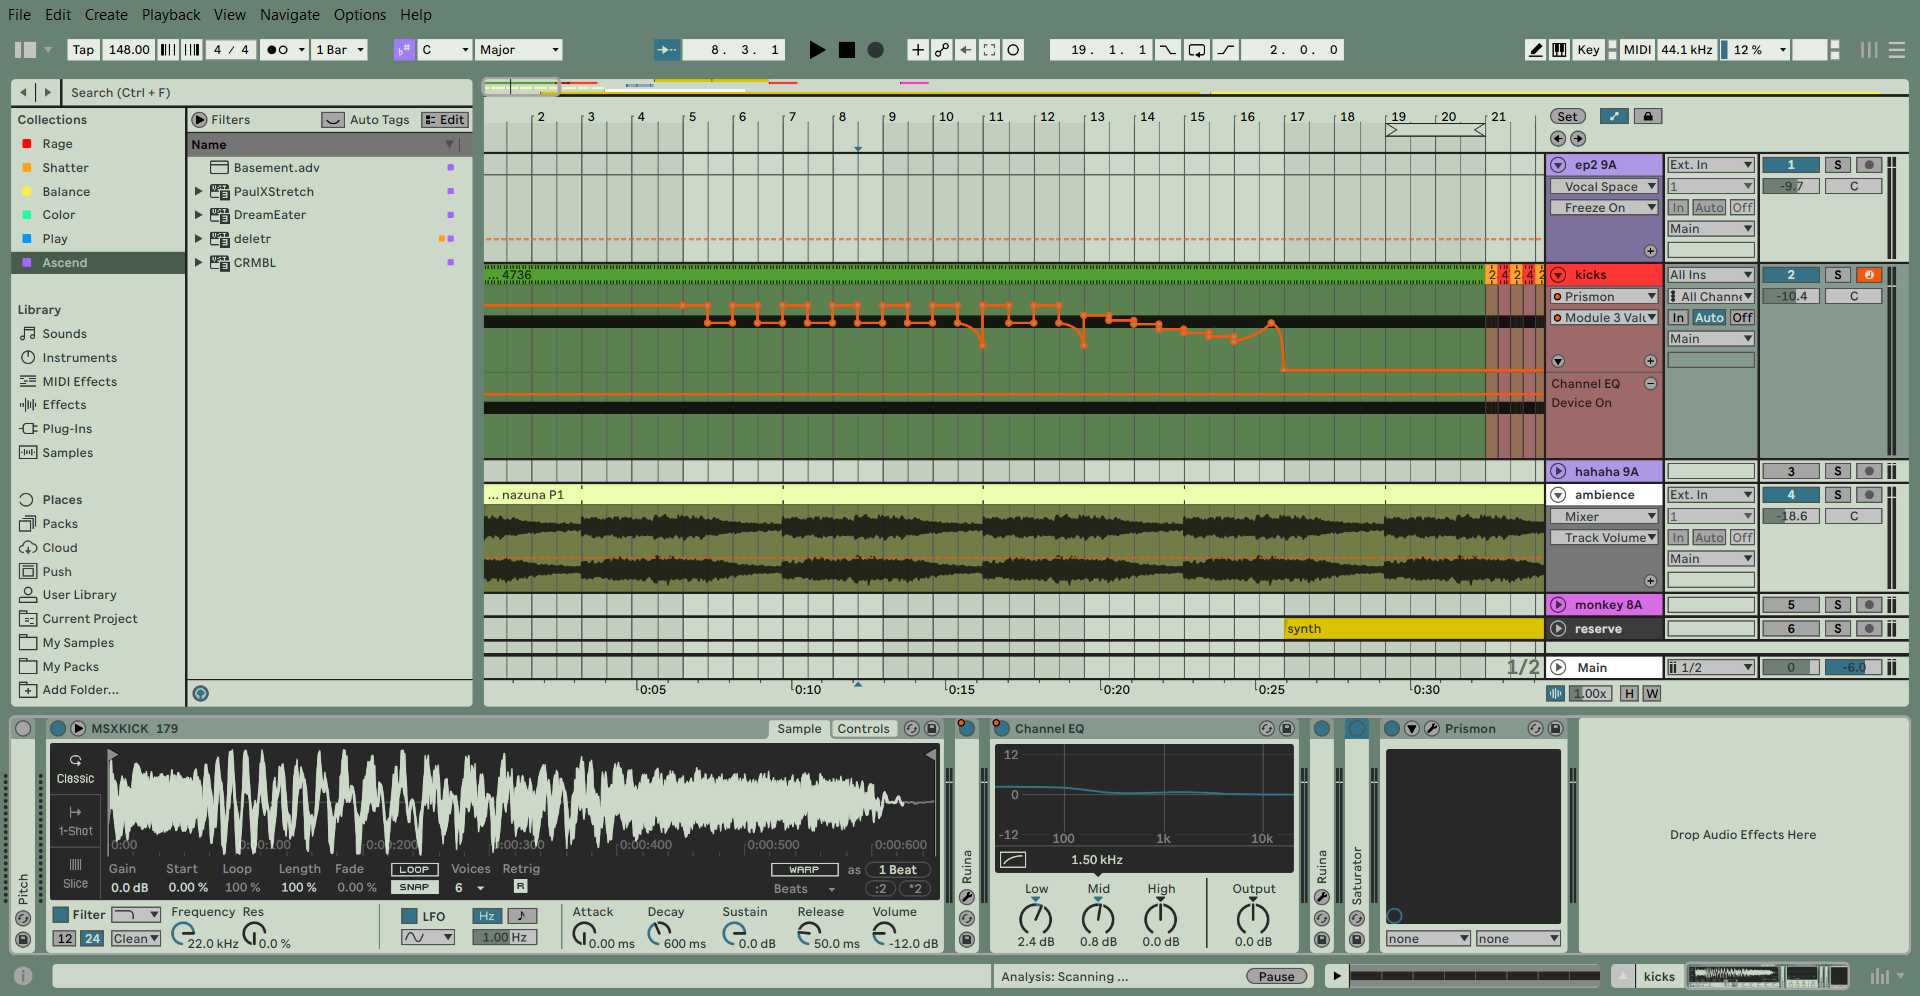
Task: Open the 1 Bar quantization dropdown
Action: (x=340, y=50)
